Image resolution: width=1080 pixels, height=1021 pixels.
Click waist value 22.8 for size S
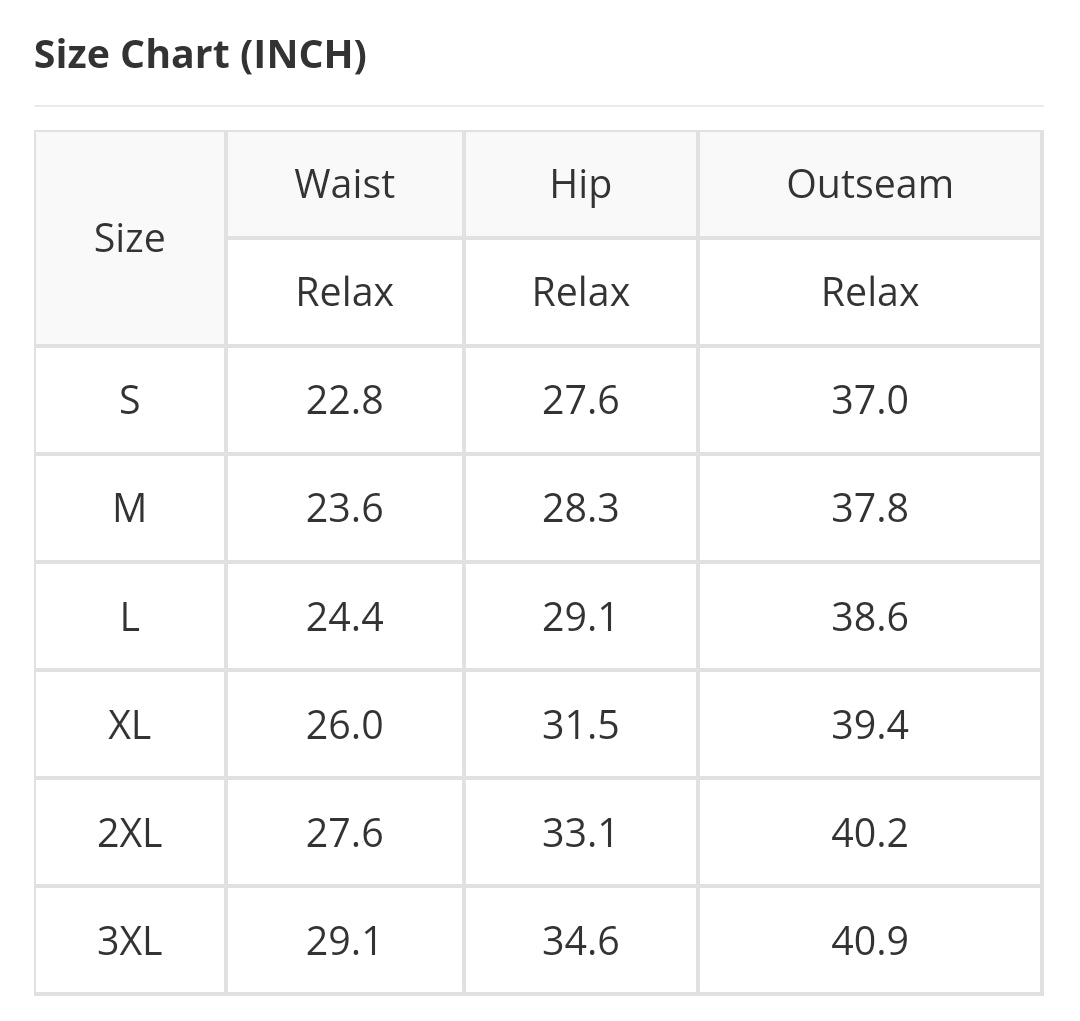click(345, 400)
